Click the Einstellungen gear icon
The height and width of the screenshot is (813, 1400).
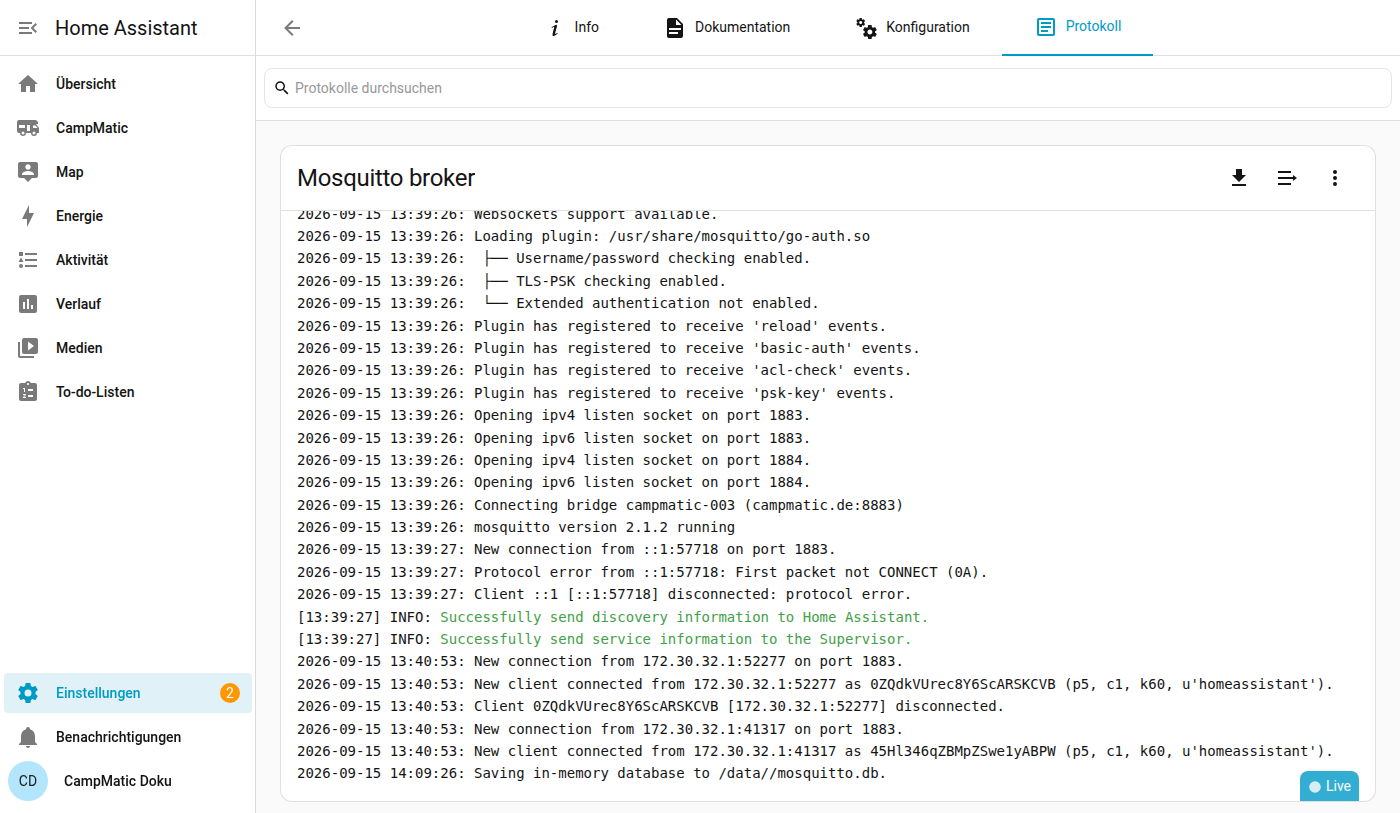[x=28, y=693]
